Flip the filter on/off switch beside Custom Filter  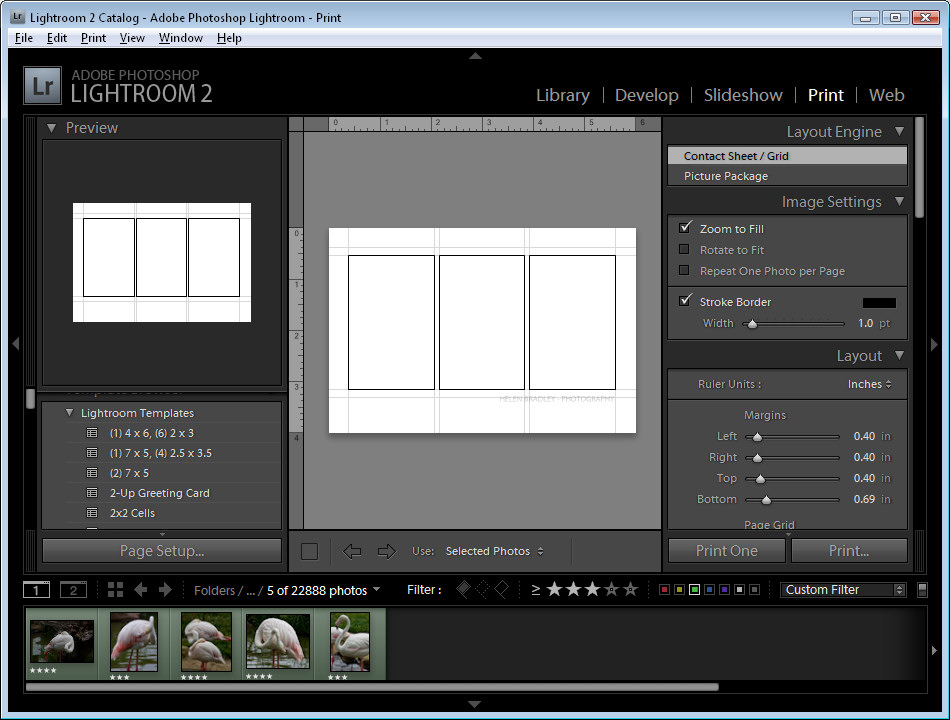click(922, 590)
